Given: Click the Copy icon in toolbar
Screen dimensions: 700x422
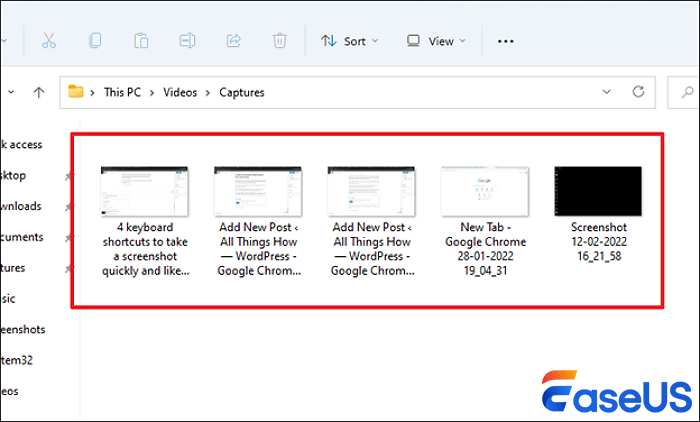Looking at the screenshot, I should click(95, 41).
